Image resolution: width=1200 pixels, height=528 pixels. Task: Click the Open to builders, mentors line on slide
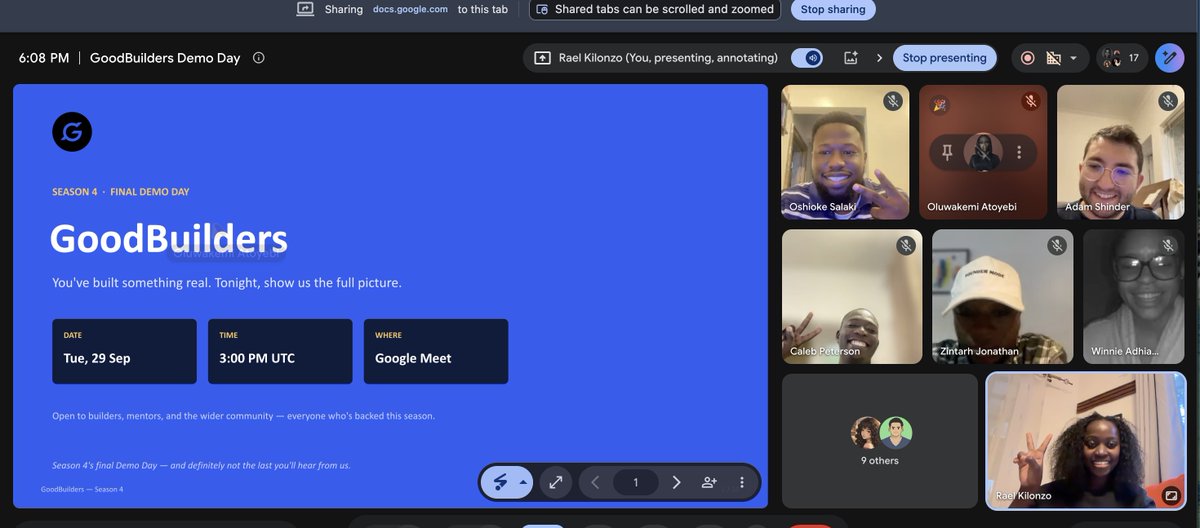[x=243, y=415]
